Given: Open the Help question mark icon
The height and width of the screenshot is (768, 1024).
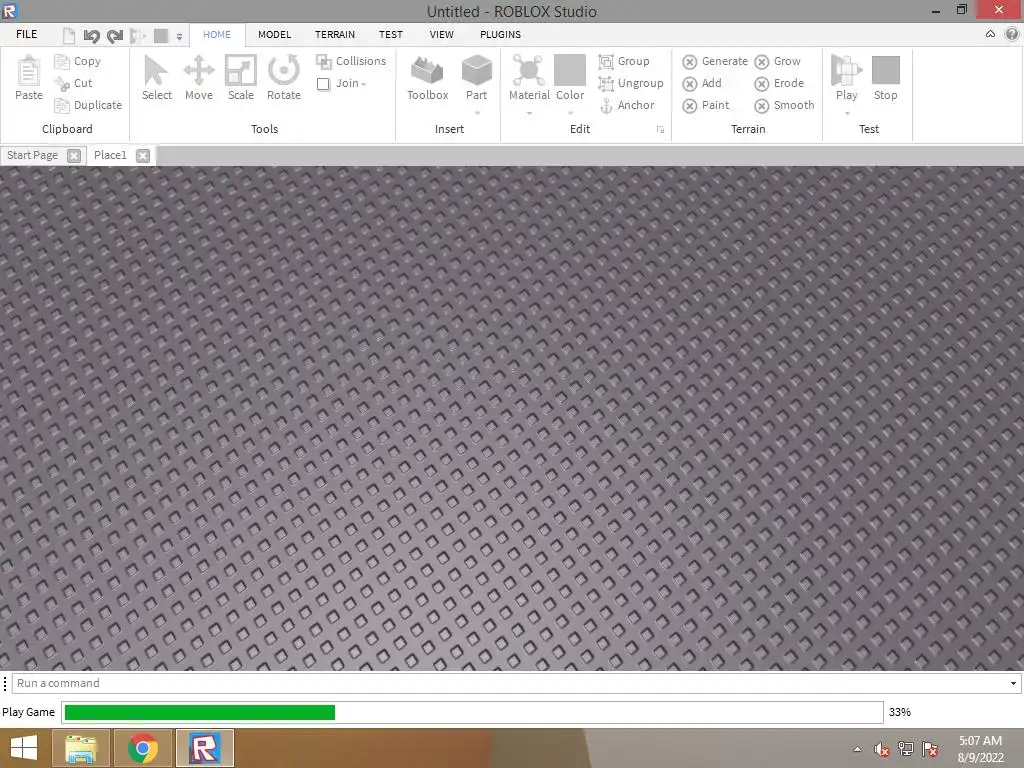Looking at the screenshot, I should (x=1012, y=34).
